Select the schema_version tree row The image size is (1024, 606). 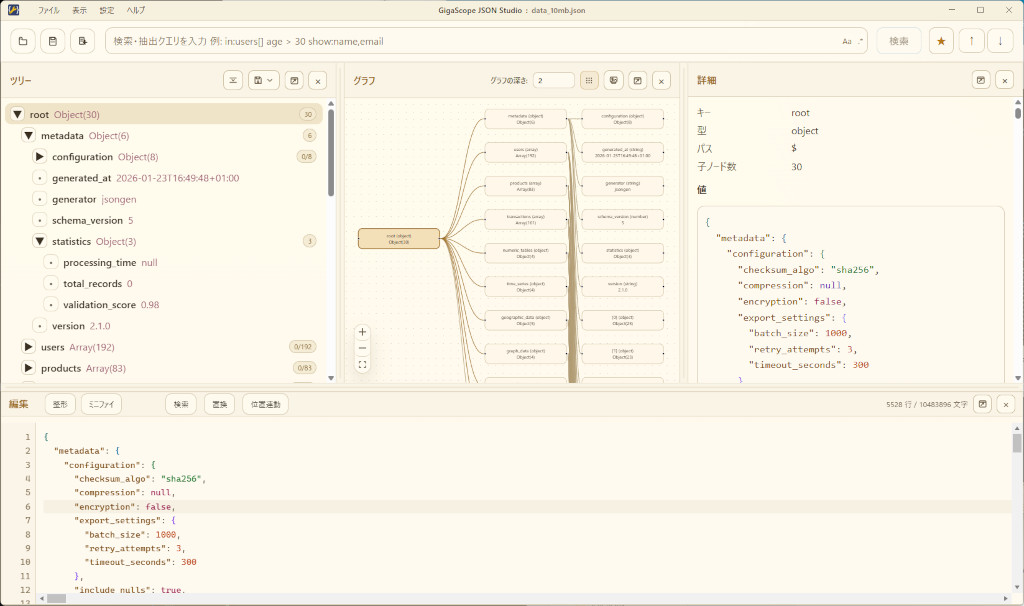click(x=175, y=220)
